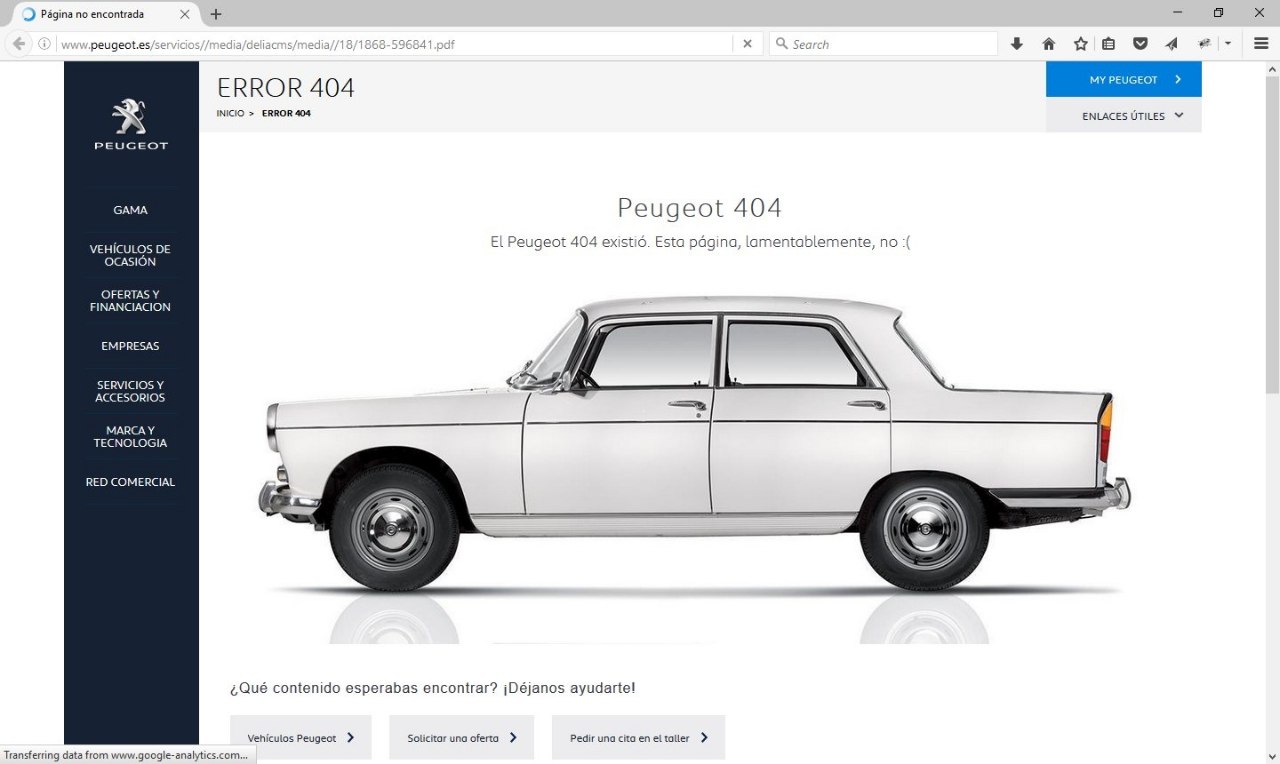Click the INICIO breadcrumb link
The image size is (1280, 764).
click(x=230, y=113)
